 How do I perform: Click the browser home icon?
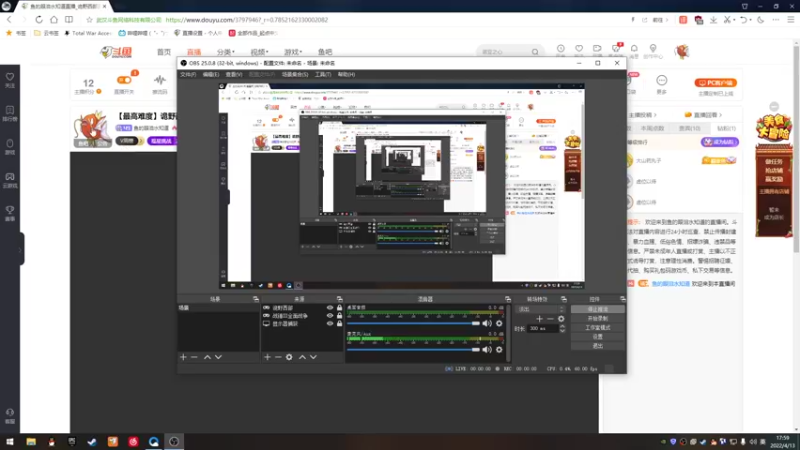tap(54, 20)
